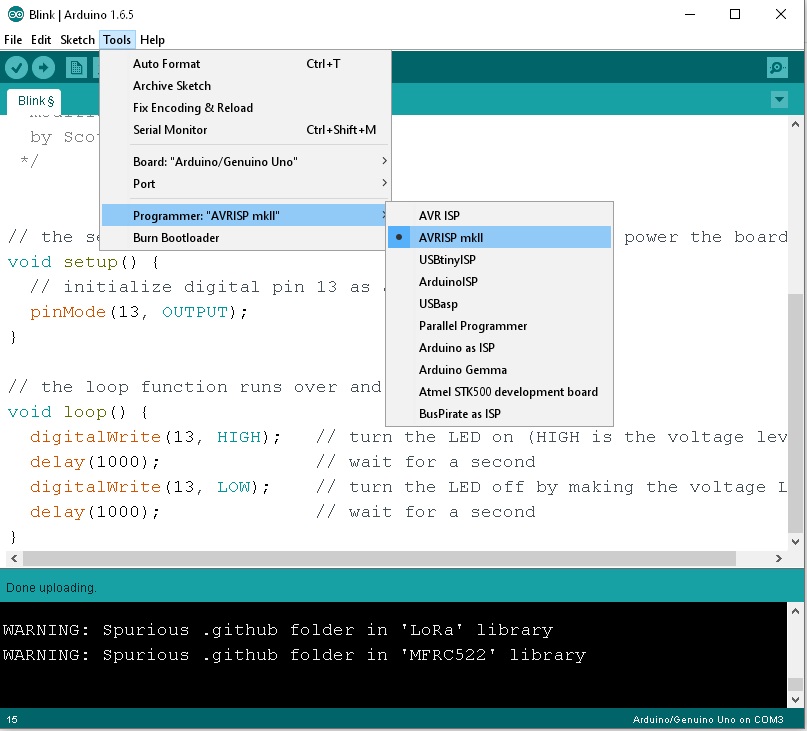Image resolution: width=807 pixels, height=731 pixels.
Task: Click 'digitalWrite(13, HIGH);' code
Action: [155, 437]
